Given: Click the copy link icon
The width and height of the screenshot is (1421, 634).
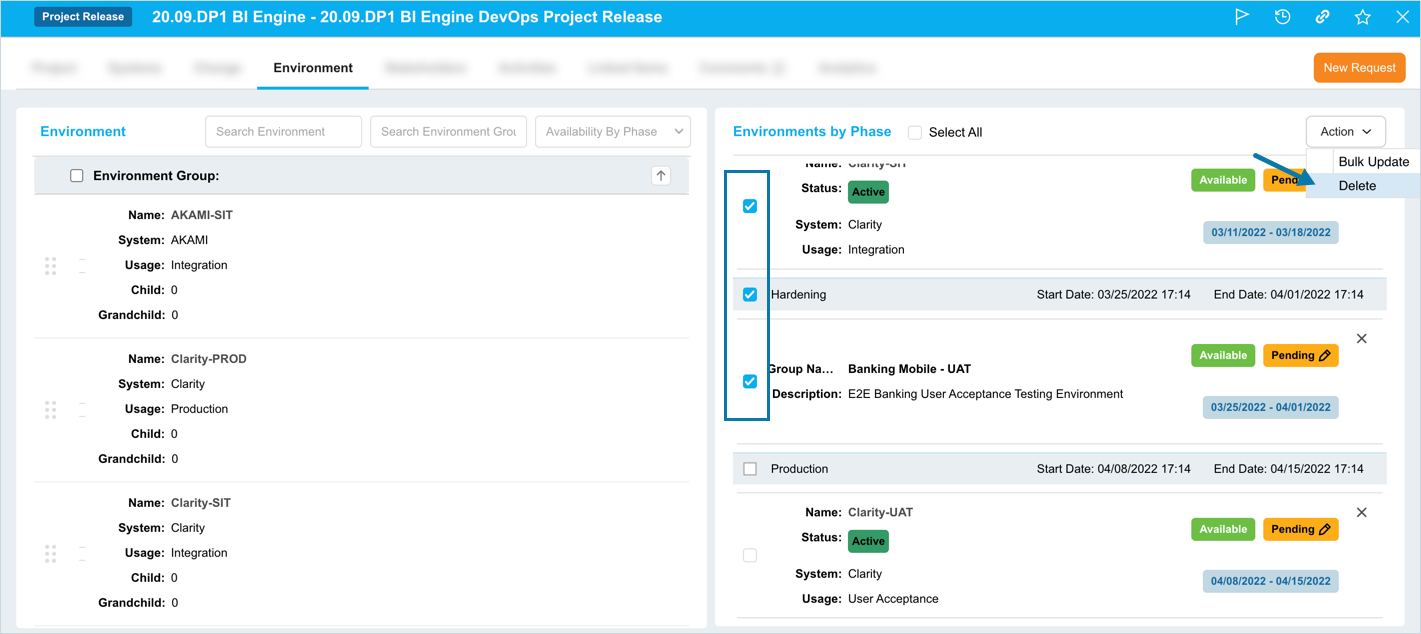Looking at the screenshot, I should [x=1322, y=17].
